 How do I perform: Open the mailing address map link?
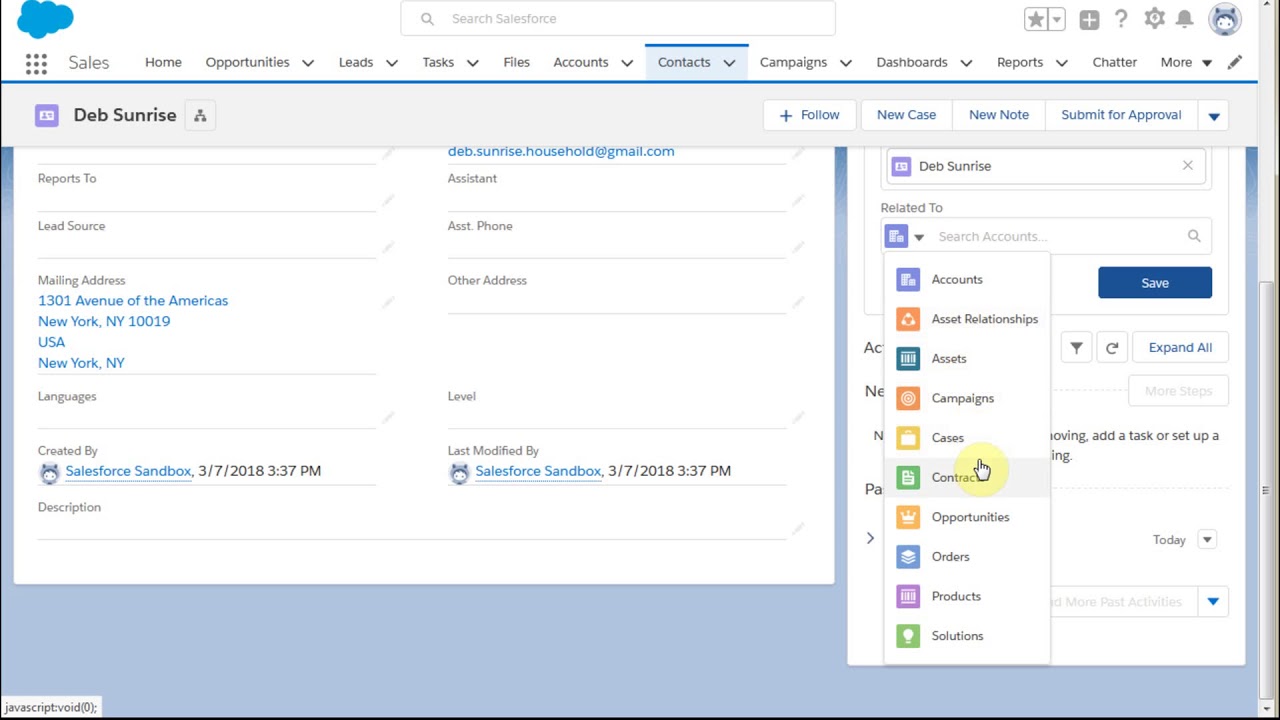coord(133,331)
